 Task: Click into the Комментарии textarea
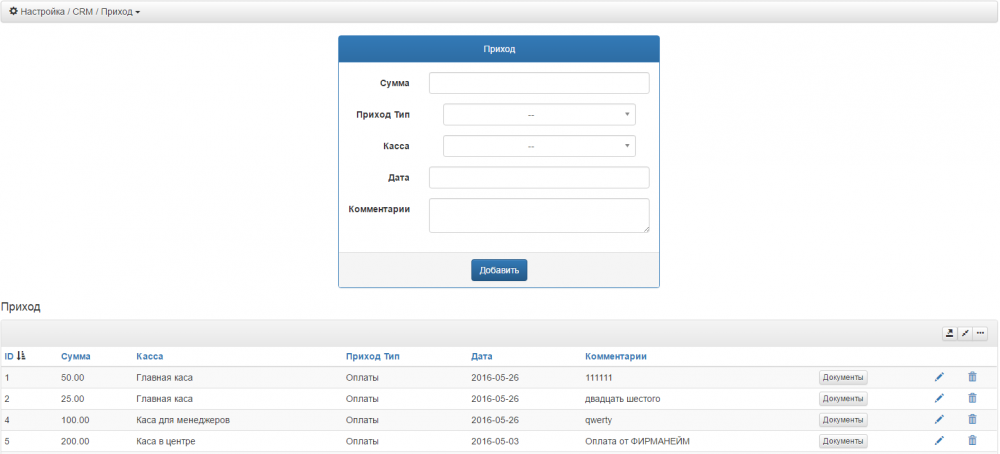[540, 216]
